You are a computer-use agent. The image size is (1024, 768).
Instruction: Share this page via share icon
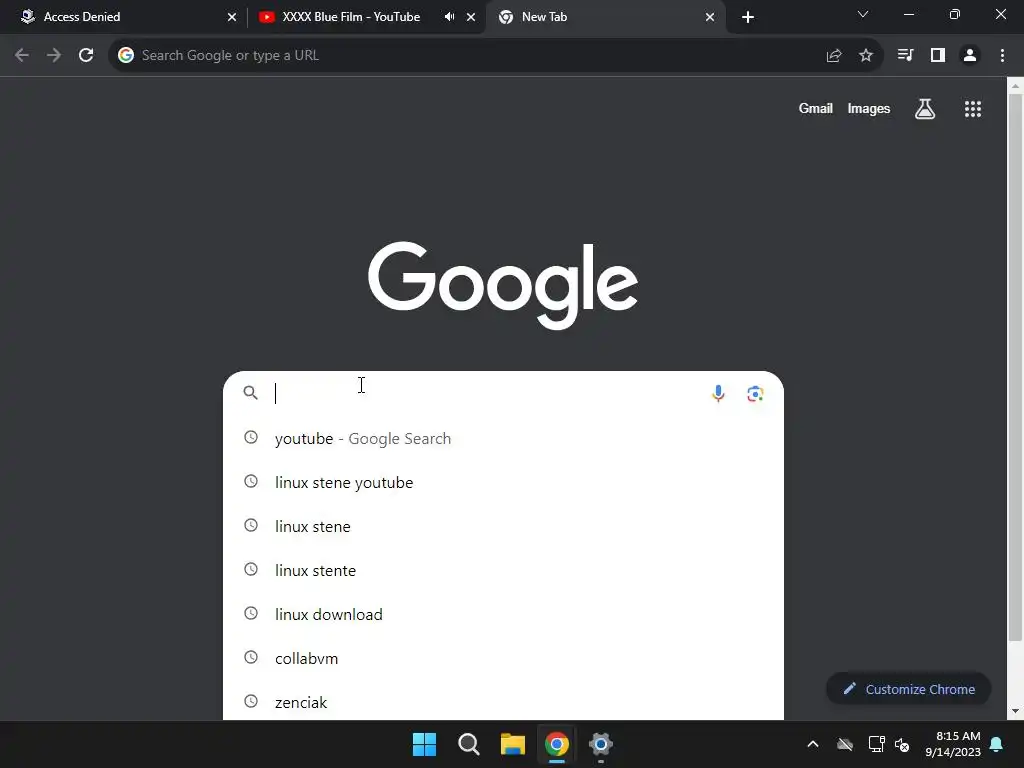coord(834,56)
